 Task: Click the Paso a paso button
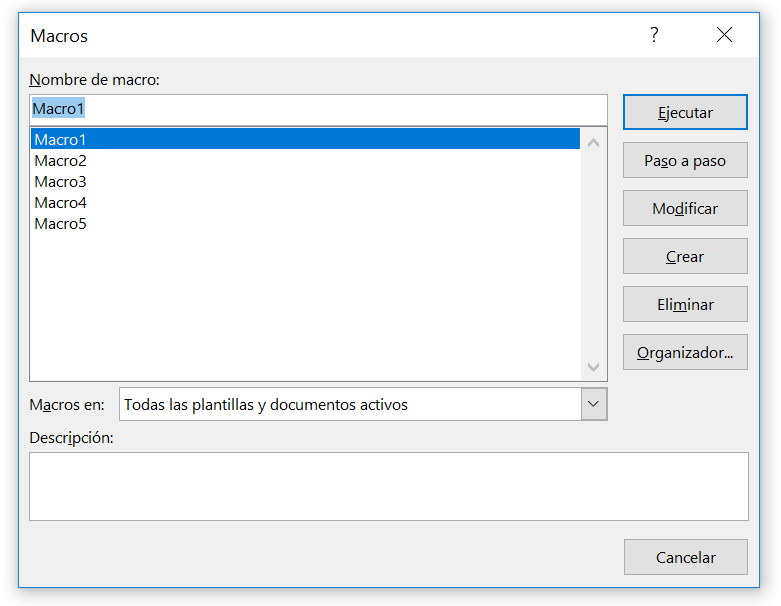(x=685, y=160)
